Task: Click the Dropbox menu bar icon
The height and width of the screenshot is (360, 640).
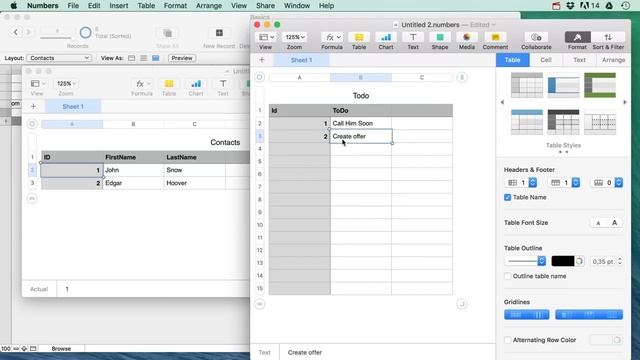Action: (x=570, y=6)
